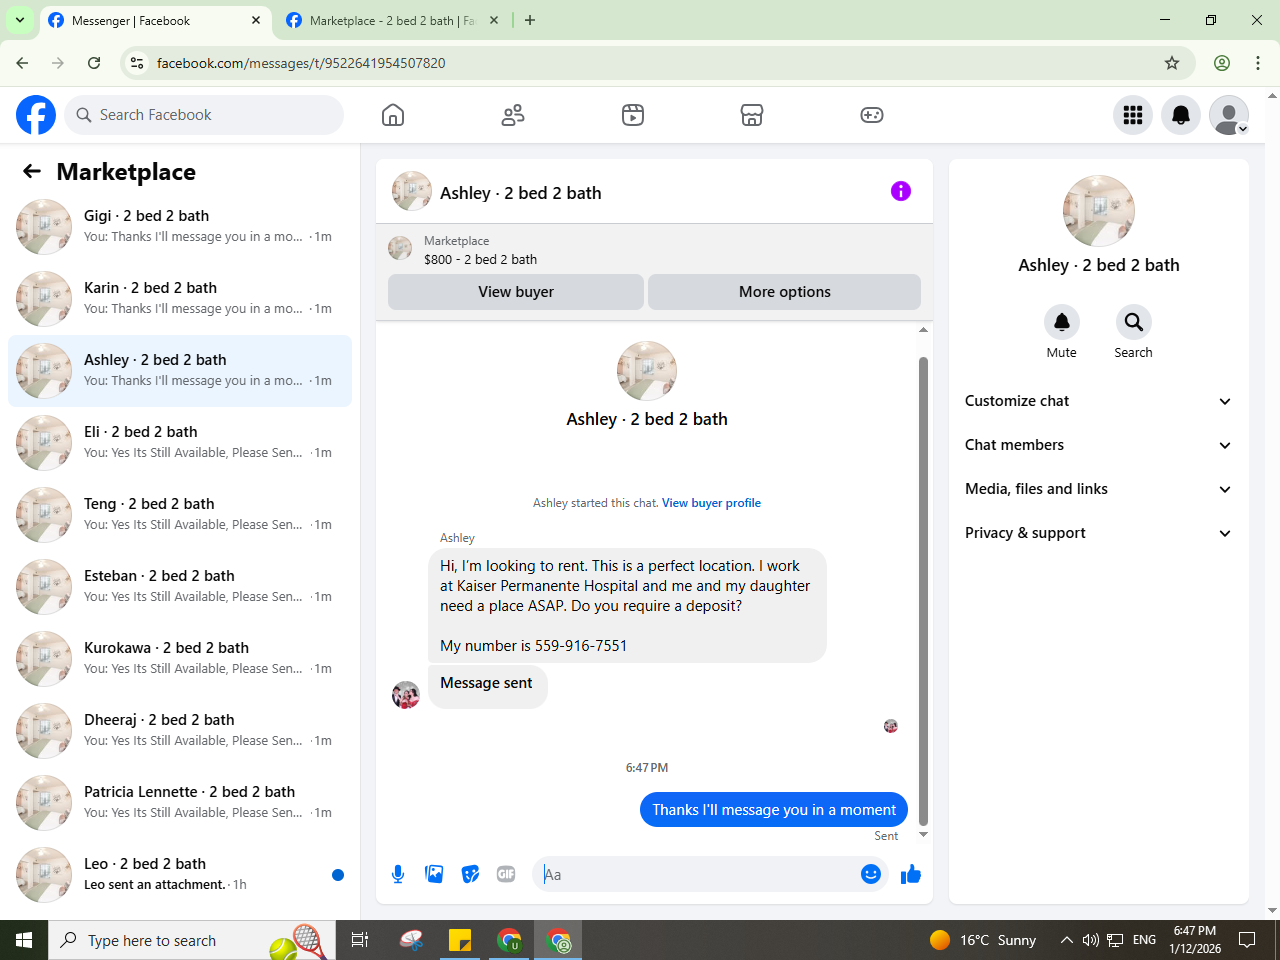The width and height of the screenshot is (1280, 960).
Task: Focus the Search Facebook box
Action: click(204, 115)
